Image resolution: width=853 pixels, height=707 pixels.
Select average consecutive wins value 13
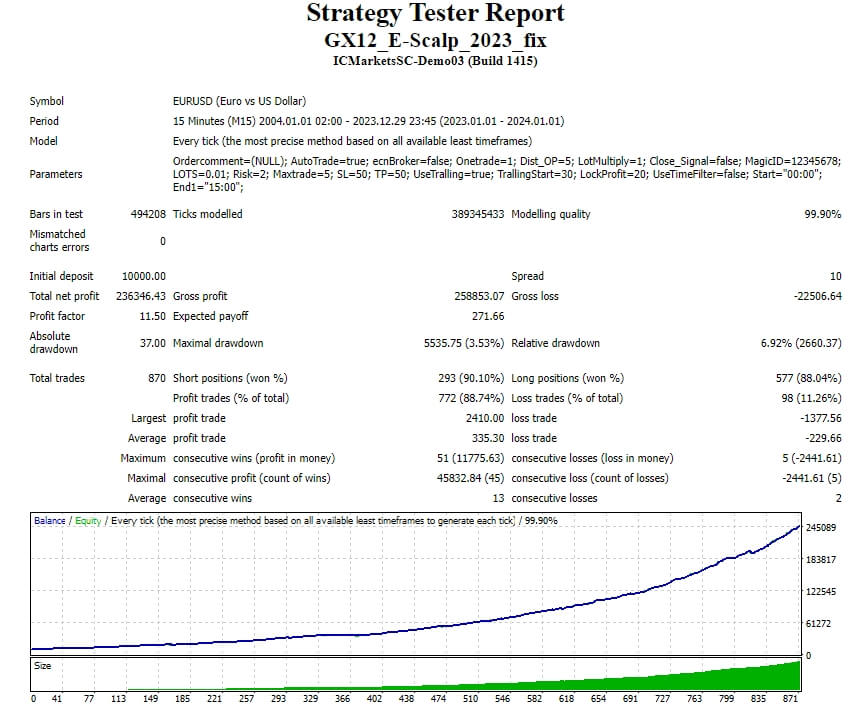click(498, 498)
